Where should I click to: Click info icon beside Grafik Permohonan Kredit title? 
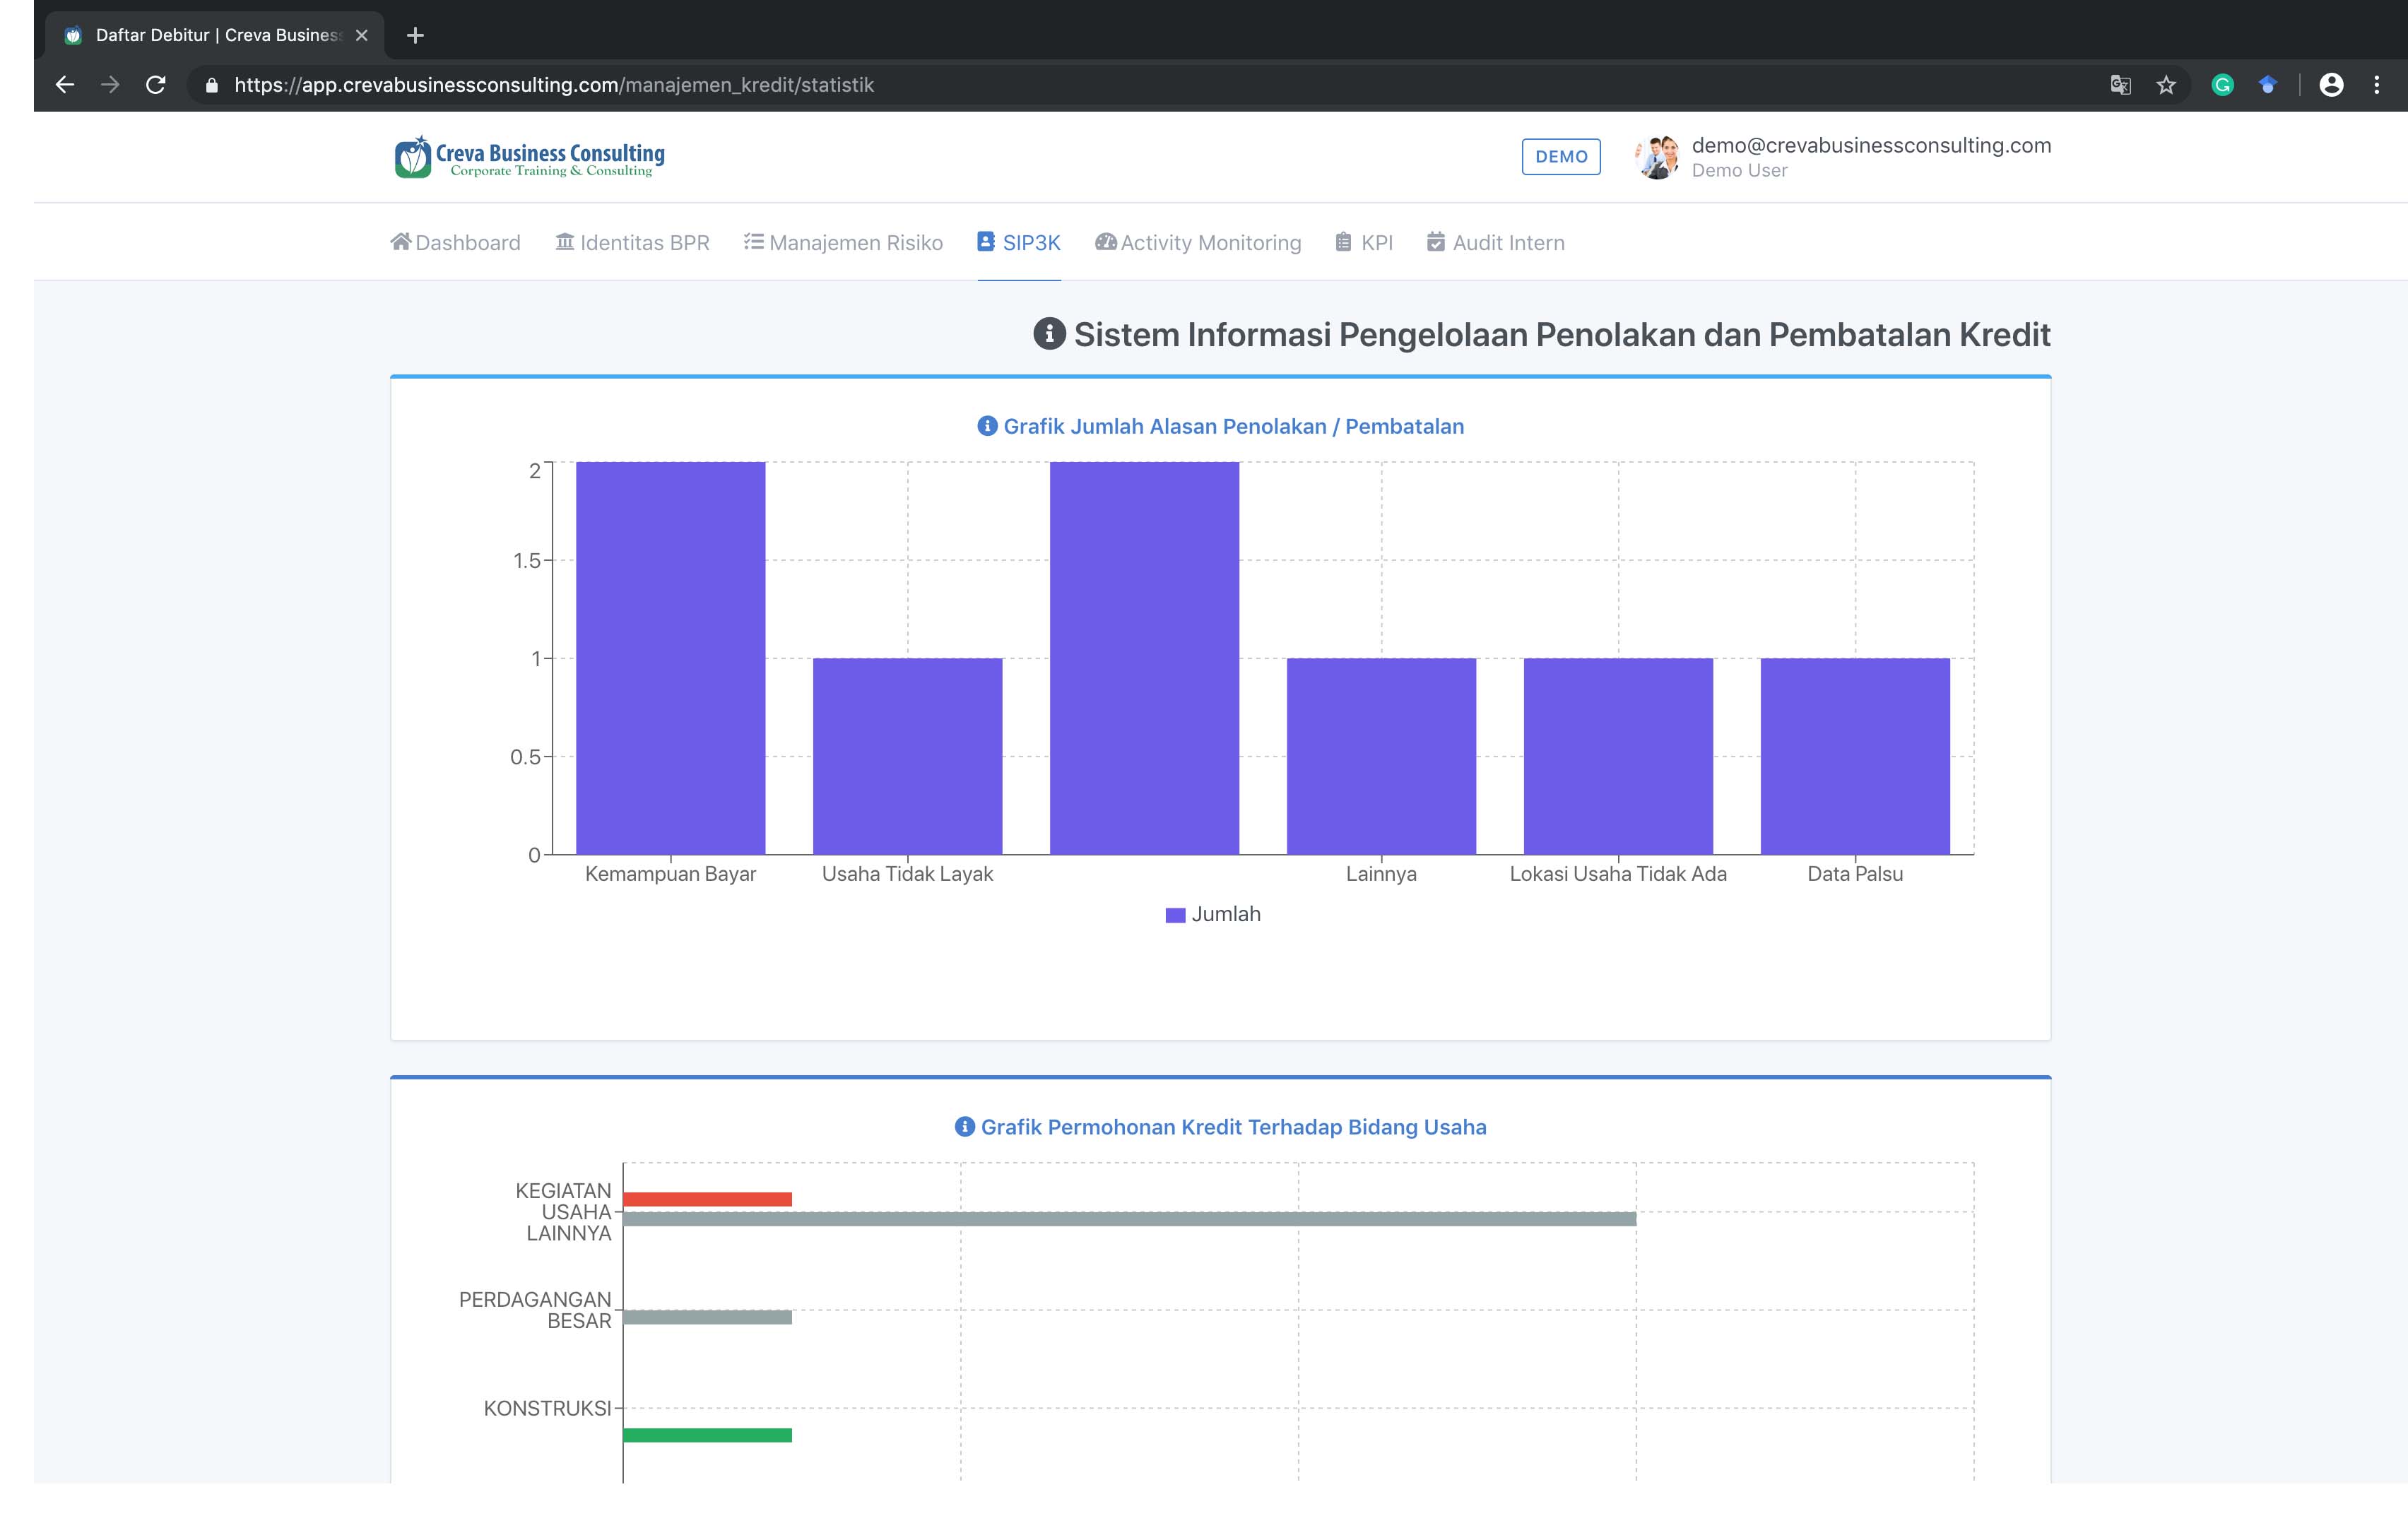click(x=965, y=1127)
